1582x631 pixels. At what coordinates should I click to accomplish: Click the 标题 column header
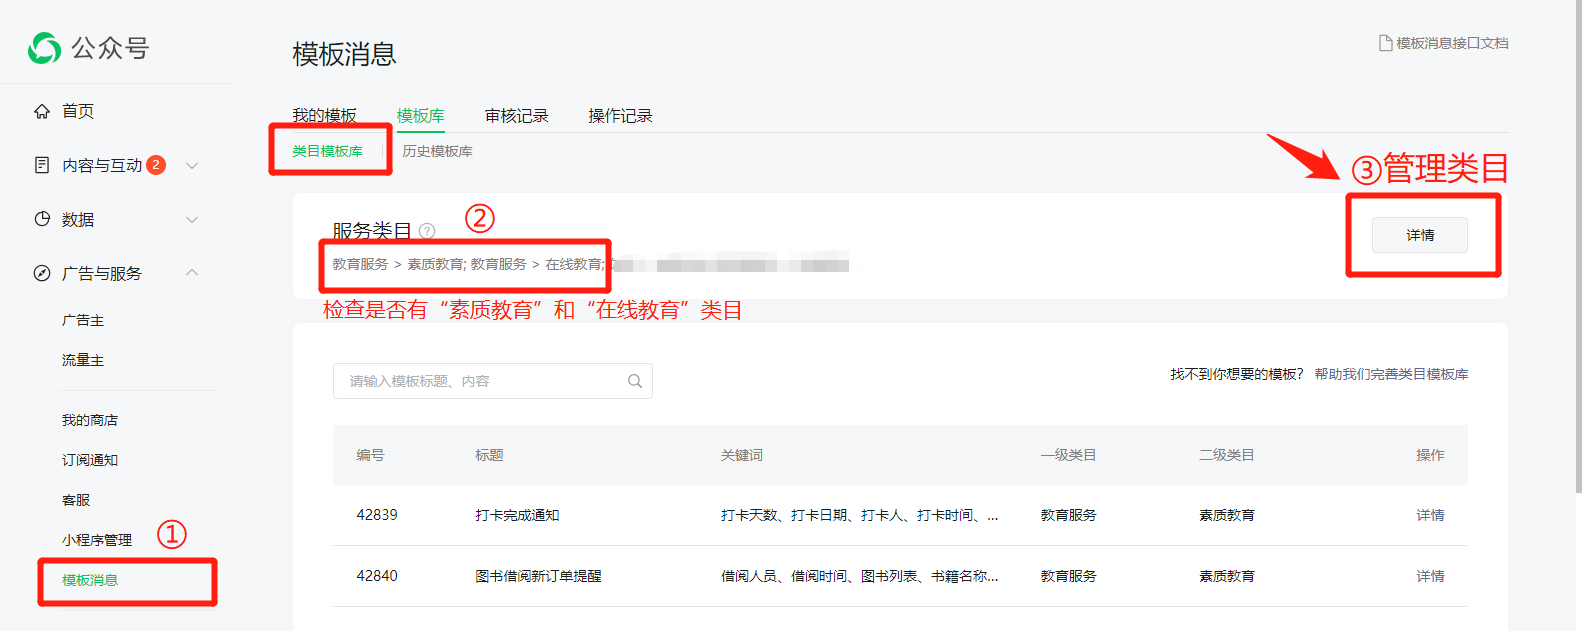click(489, 455)
